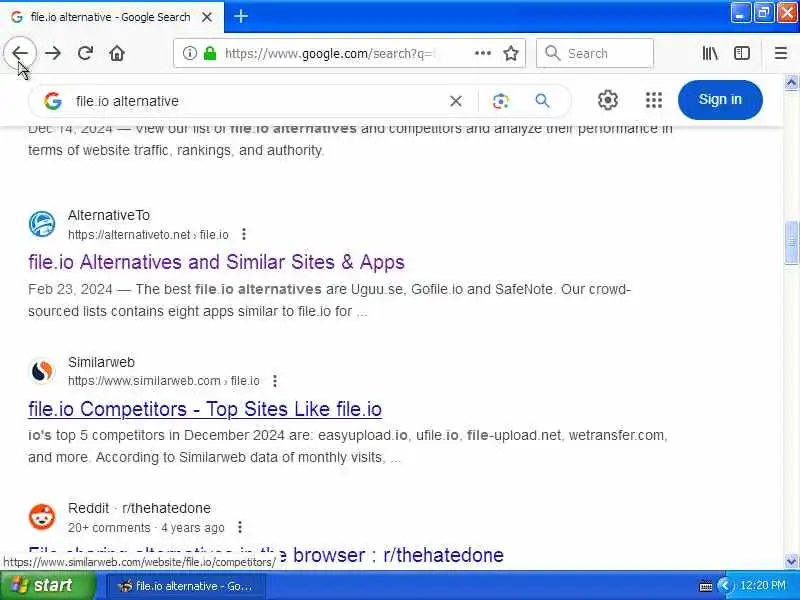Click the page scrollbar down arrow
Screen dimensions: 800x600
[791, 562]
